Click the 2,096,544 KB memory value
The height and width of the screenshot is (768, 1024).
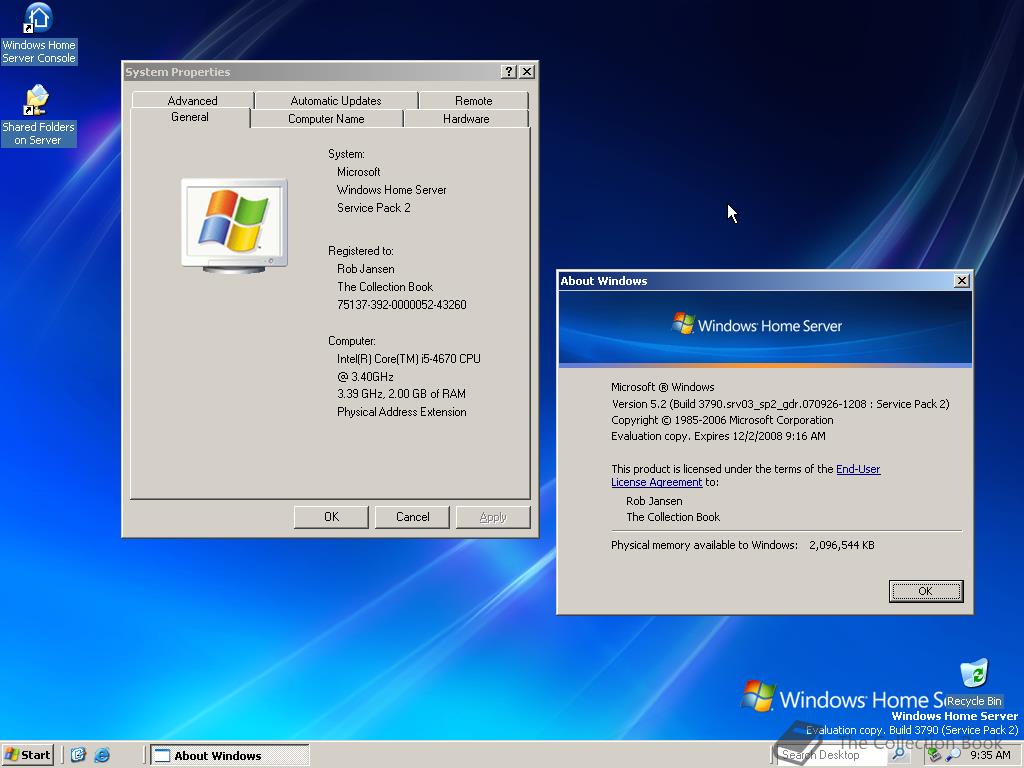[842, 545]
